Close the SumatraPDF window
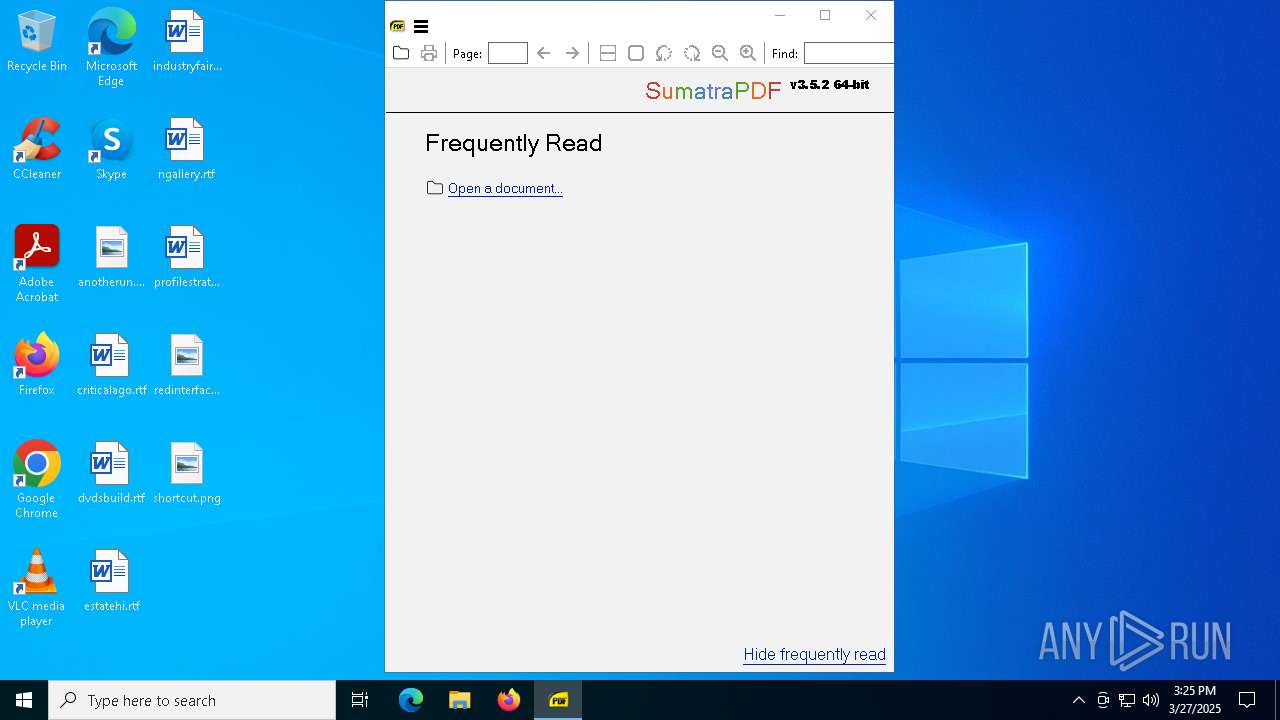Viewport: 1280px width, 720px height. [x=871, y=15]
